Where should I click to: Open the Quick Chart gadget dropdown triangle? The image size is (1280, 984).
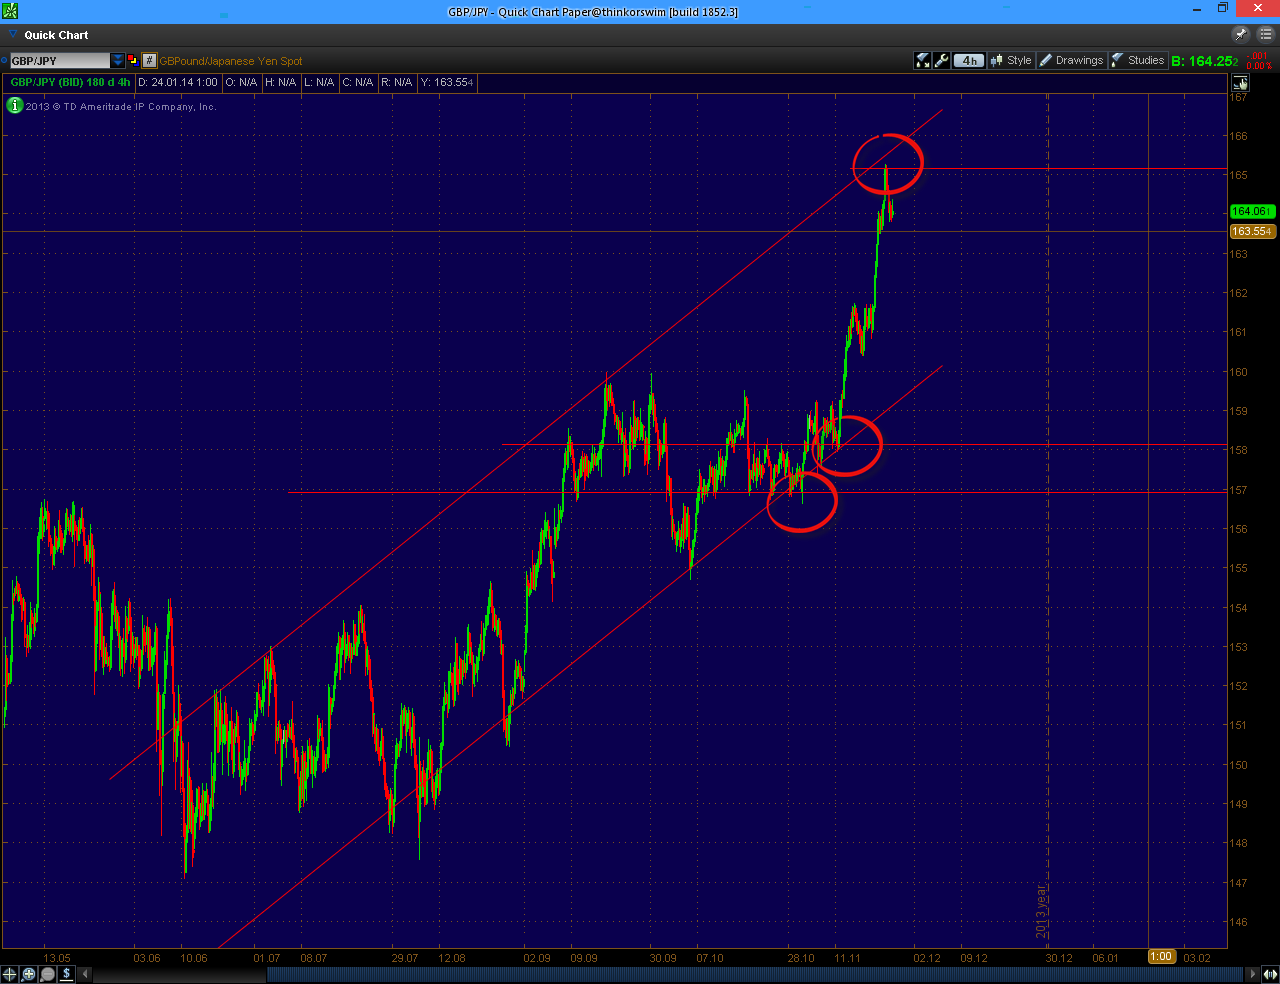[x=12, y=34]
